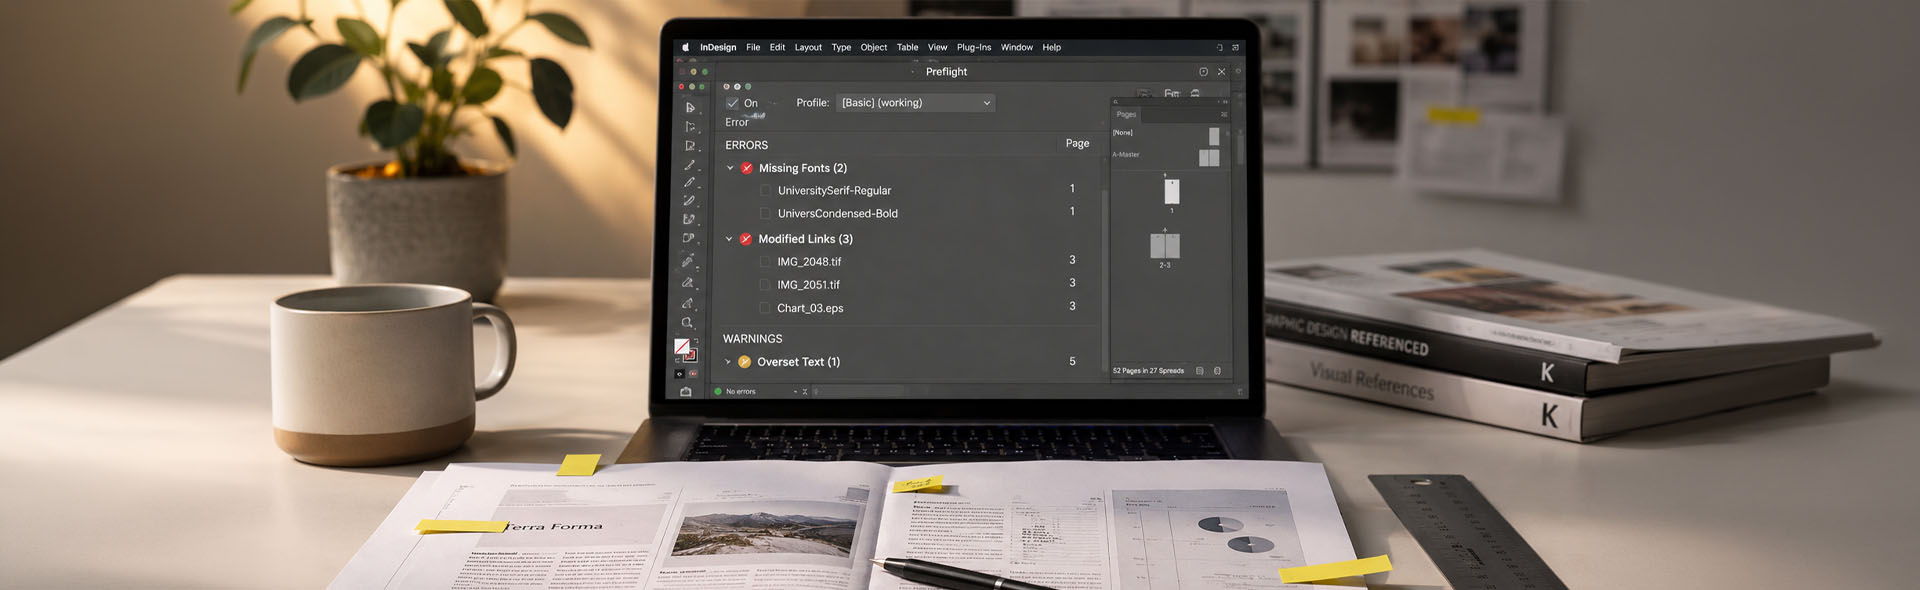This screenshot has width=1920, height=590.
Task: Click the yellow warning icon beside Overset Text
Action: [x=745, y=362]
